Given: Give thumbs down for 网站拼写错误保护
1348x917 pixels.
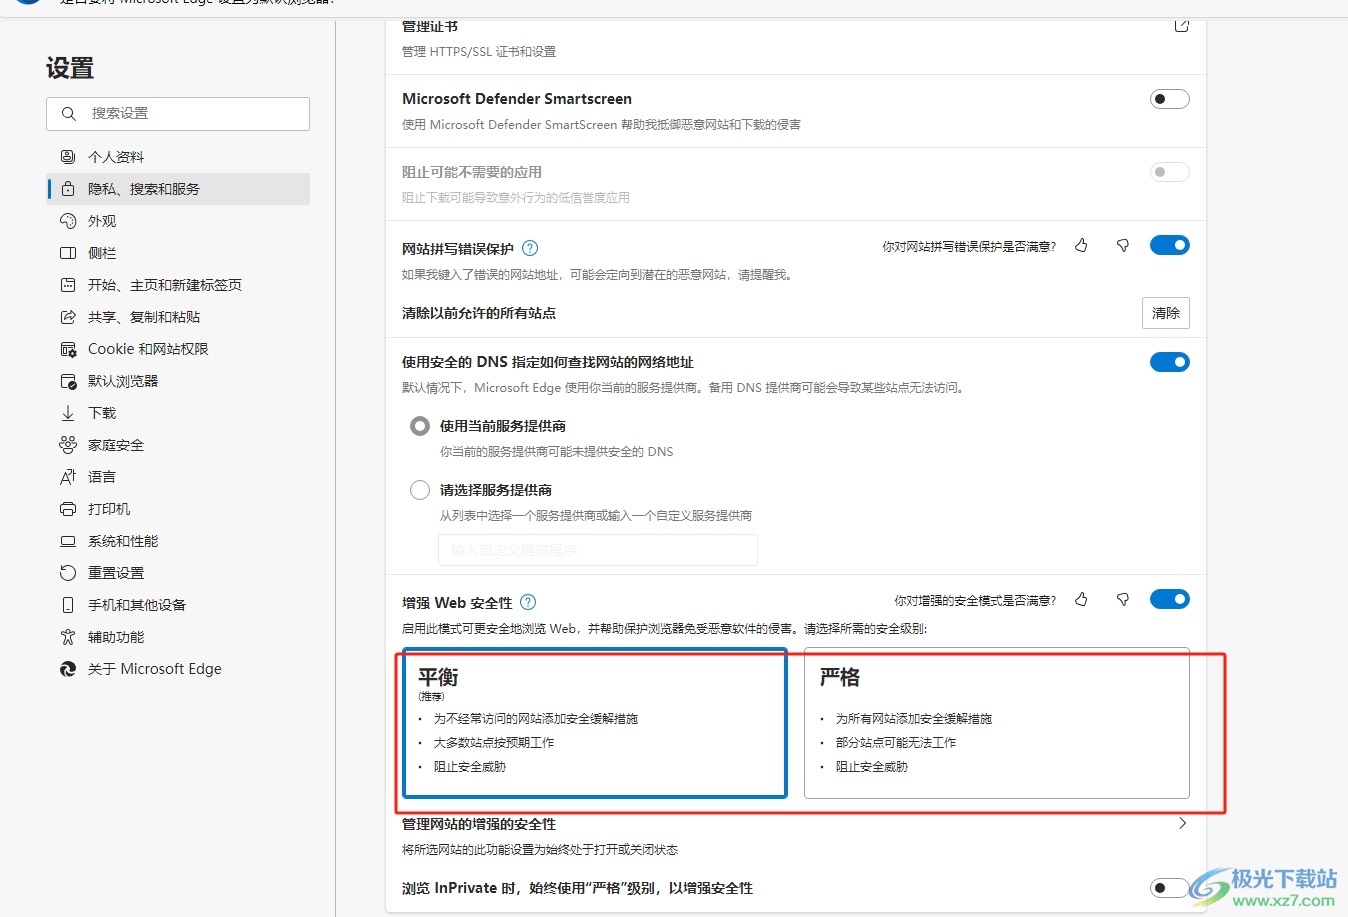Looking at the screenshot, I should (x=1123, y=245).
